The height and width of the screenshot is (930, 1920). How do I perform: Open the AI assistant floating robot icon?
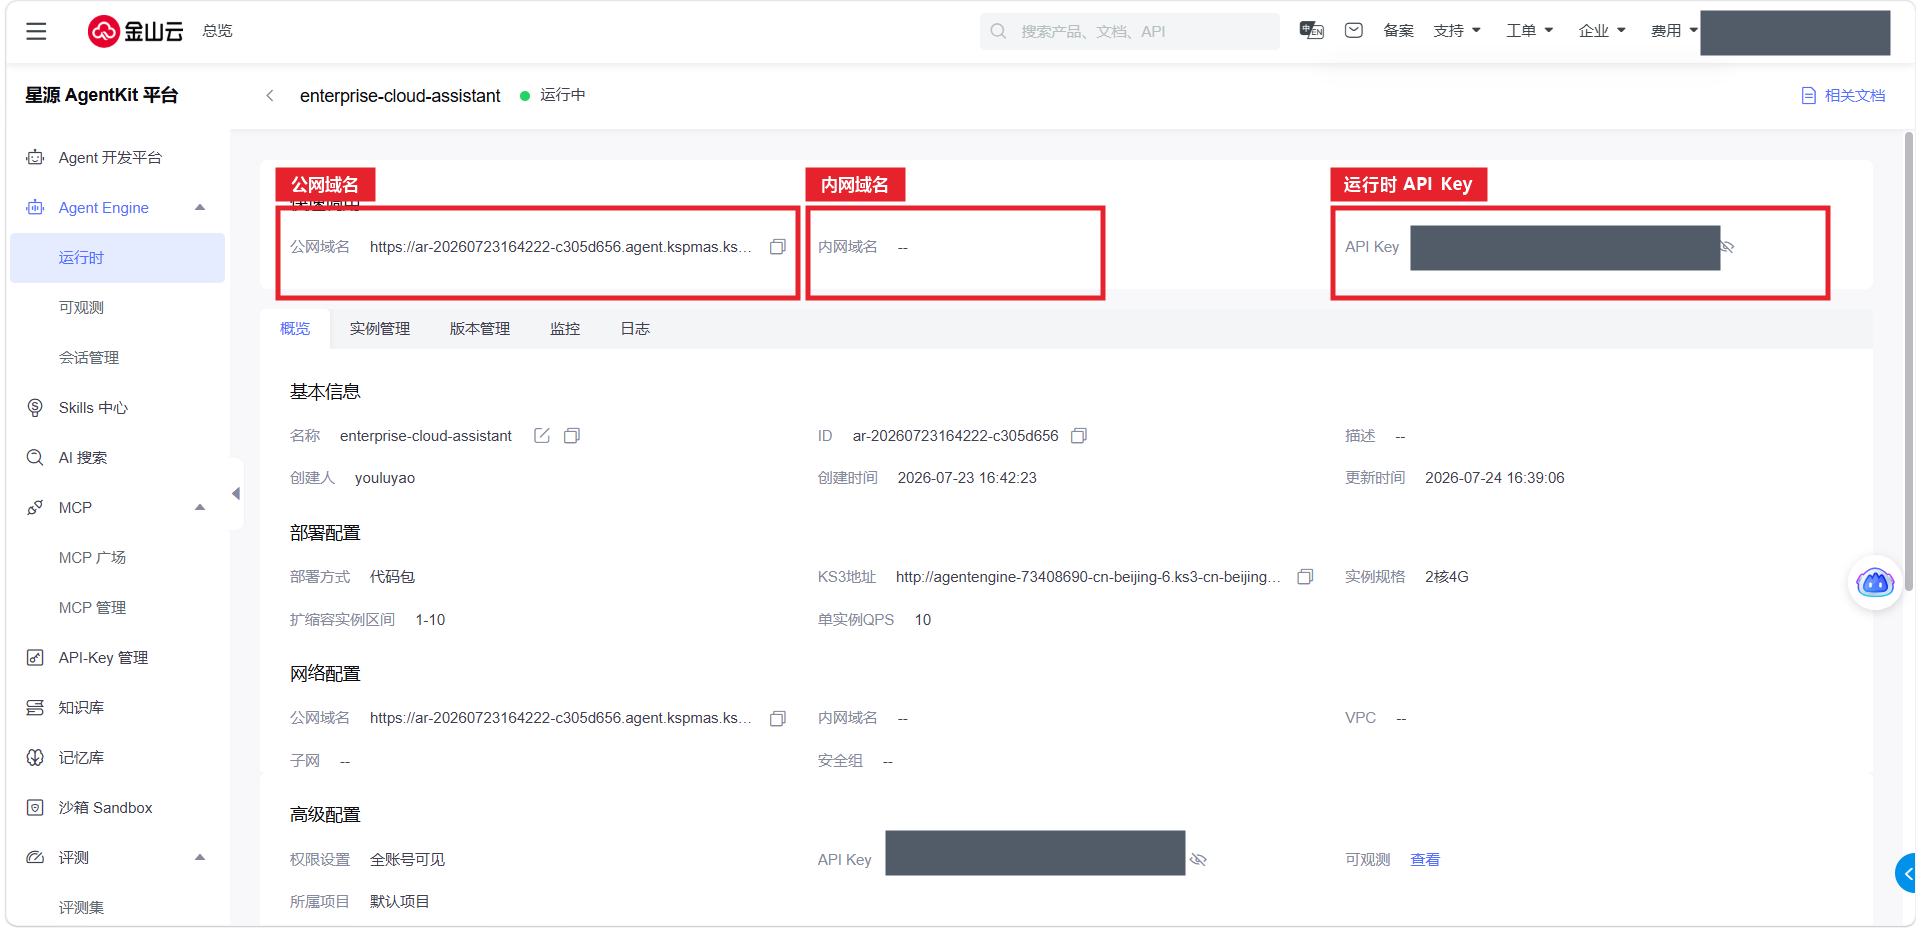(1874, 582)
